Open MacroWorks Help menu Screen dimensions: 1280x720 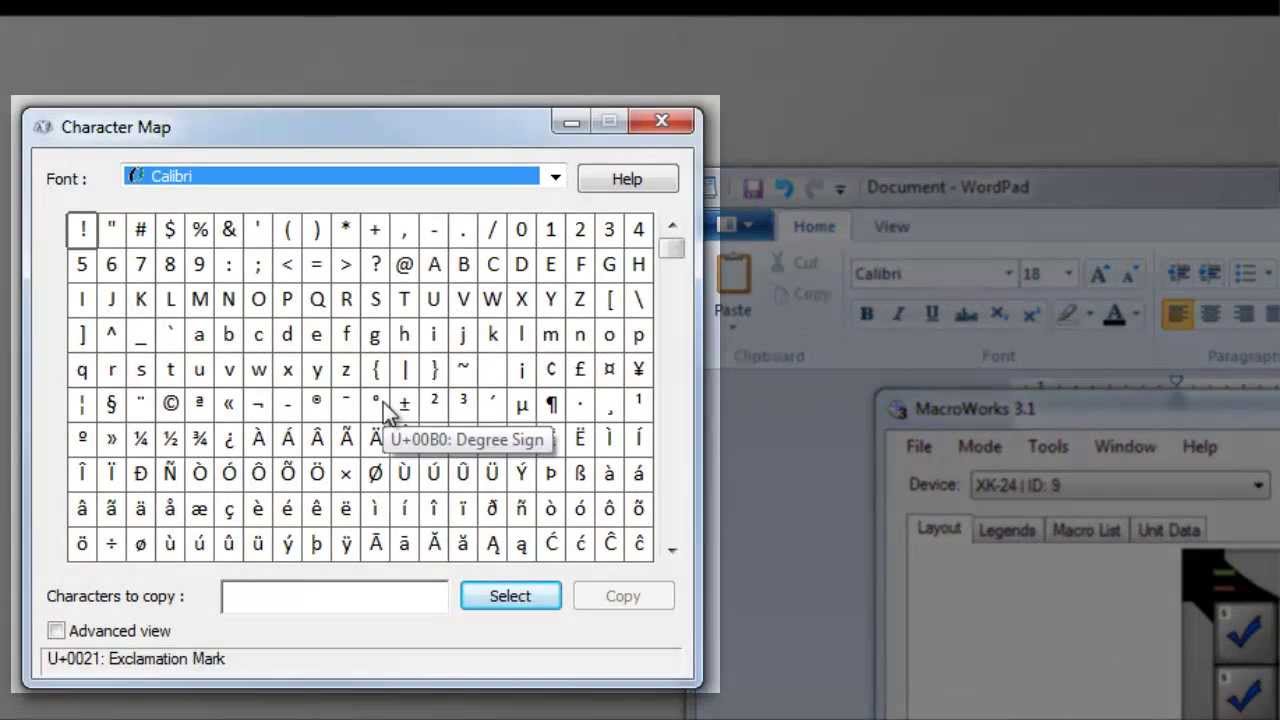tap(1200, 447)
